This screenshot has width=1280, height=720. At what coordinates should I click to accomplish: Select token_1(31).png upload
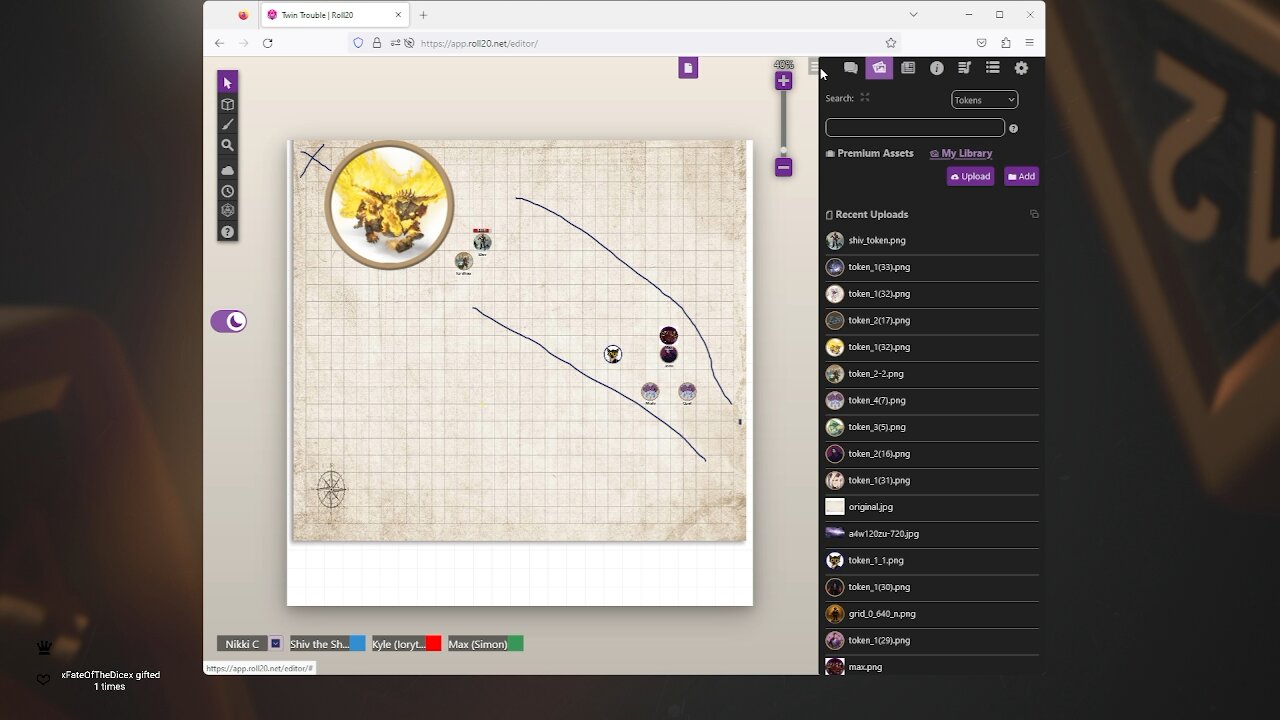pos(932,480)
